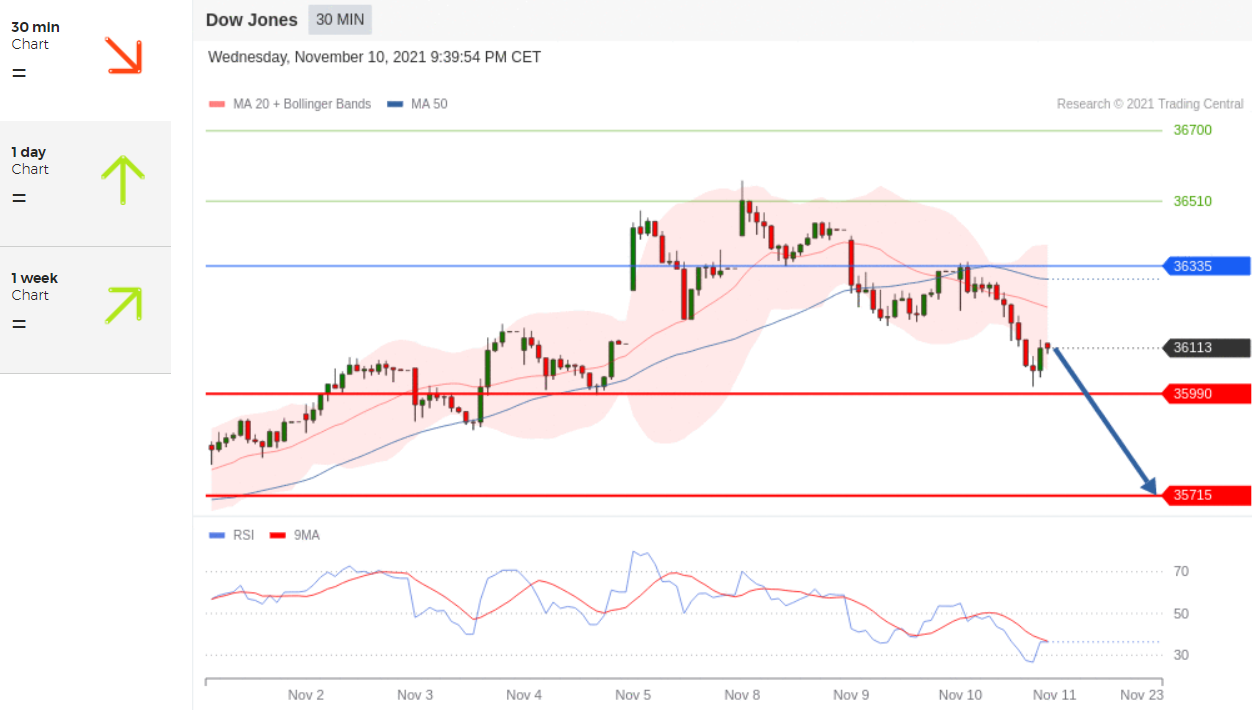Click the chart date and time text
The height and width of the screenshot is (710, 1252).
[x=374, y=57]
